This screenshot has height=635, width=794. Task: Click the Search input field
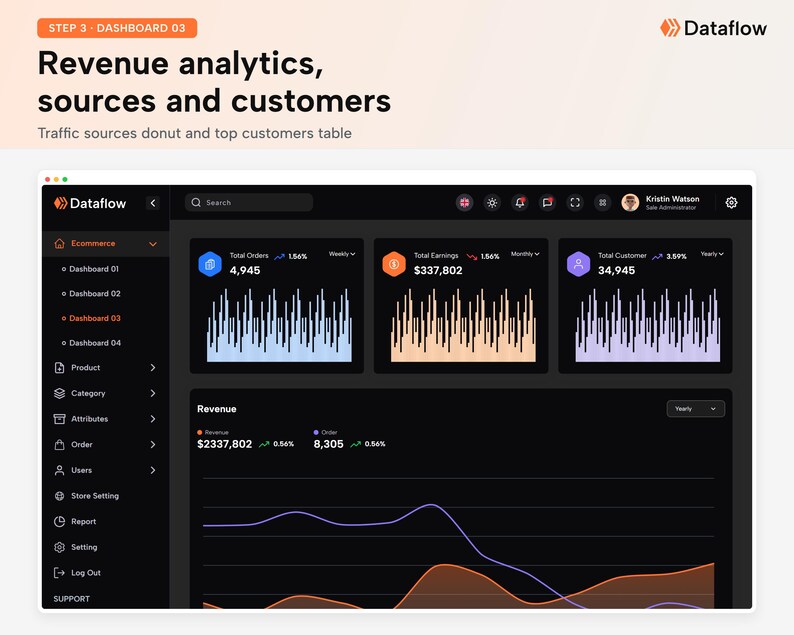tap(249, 203)
